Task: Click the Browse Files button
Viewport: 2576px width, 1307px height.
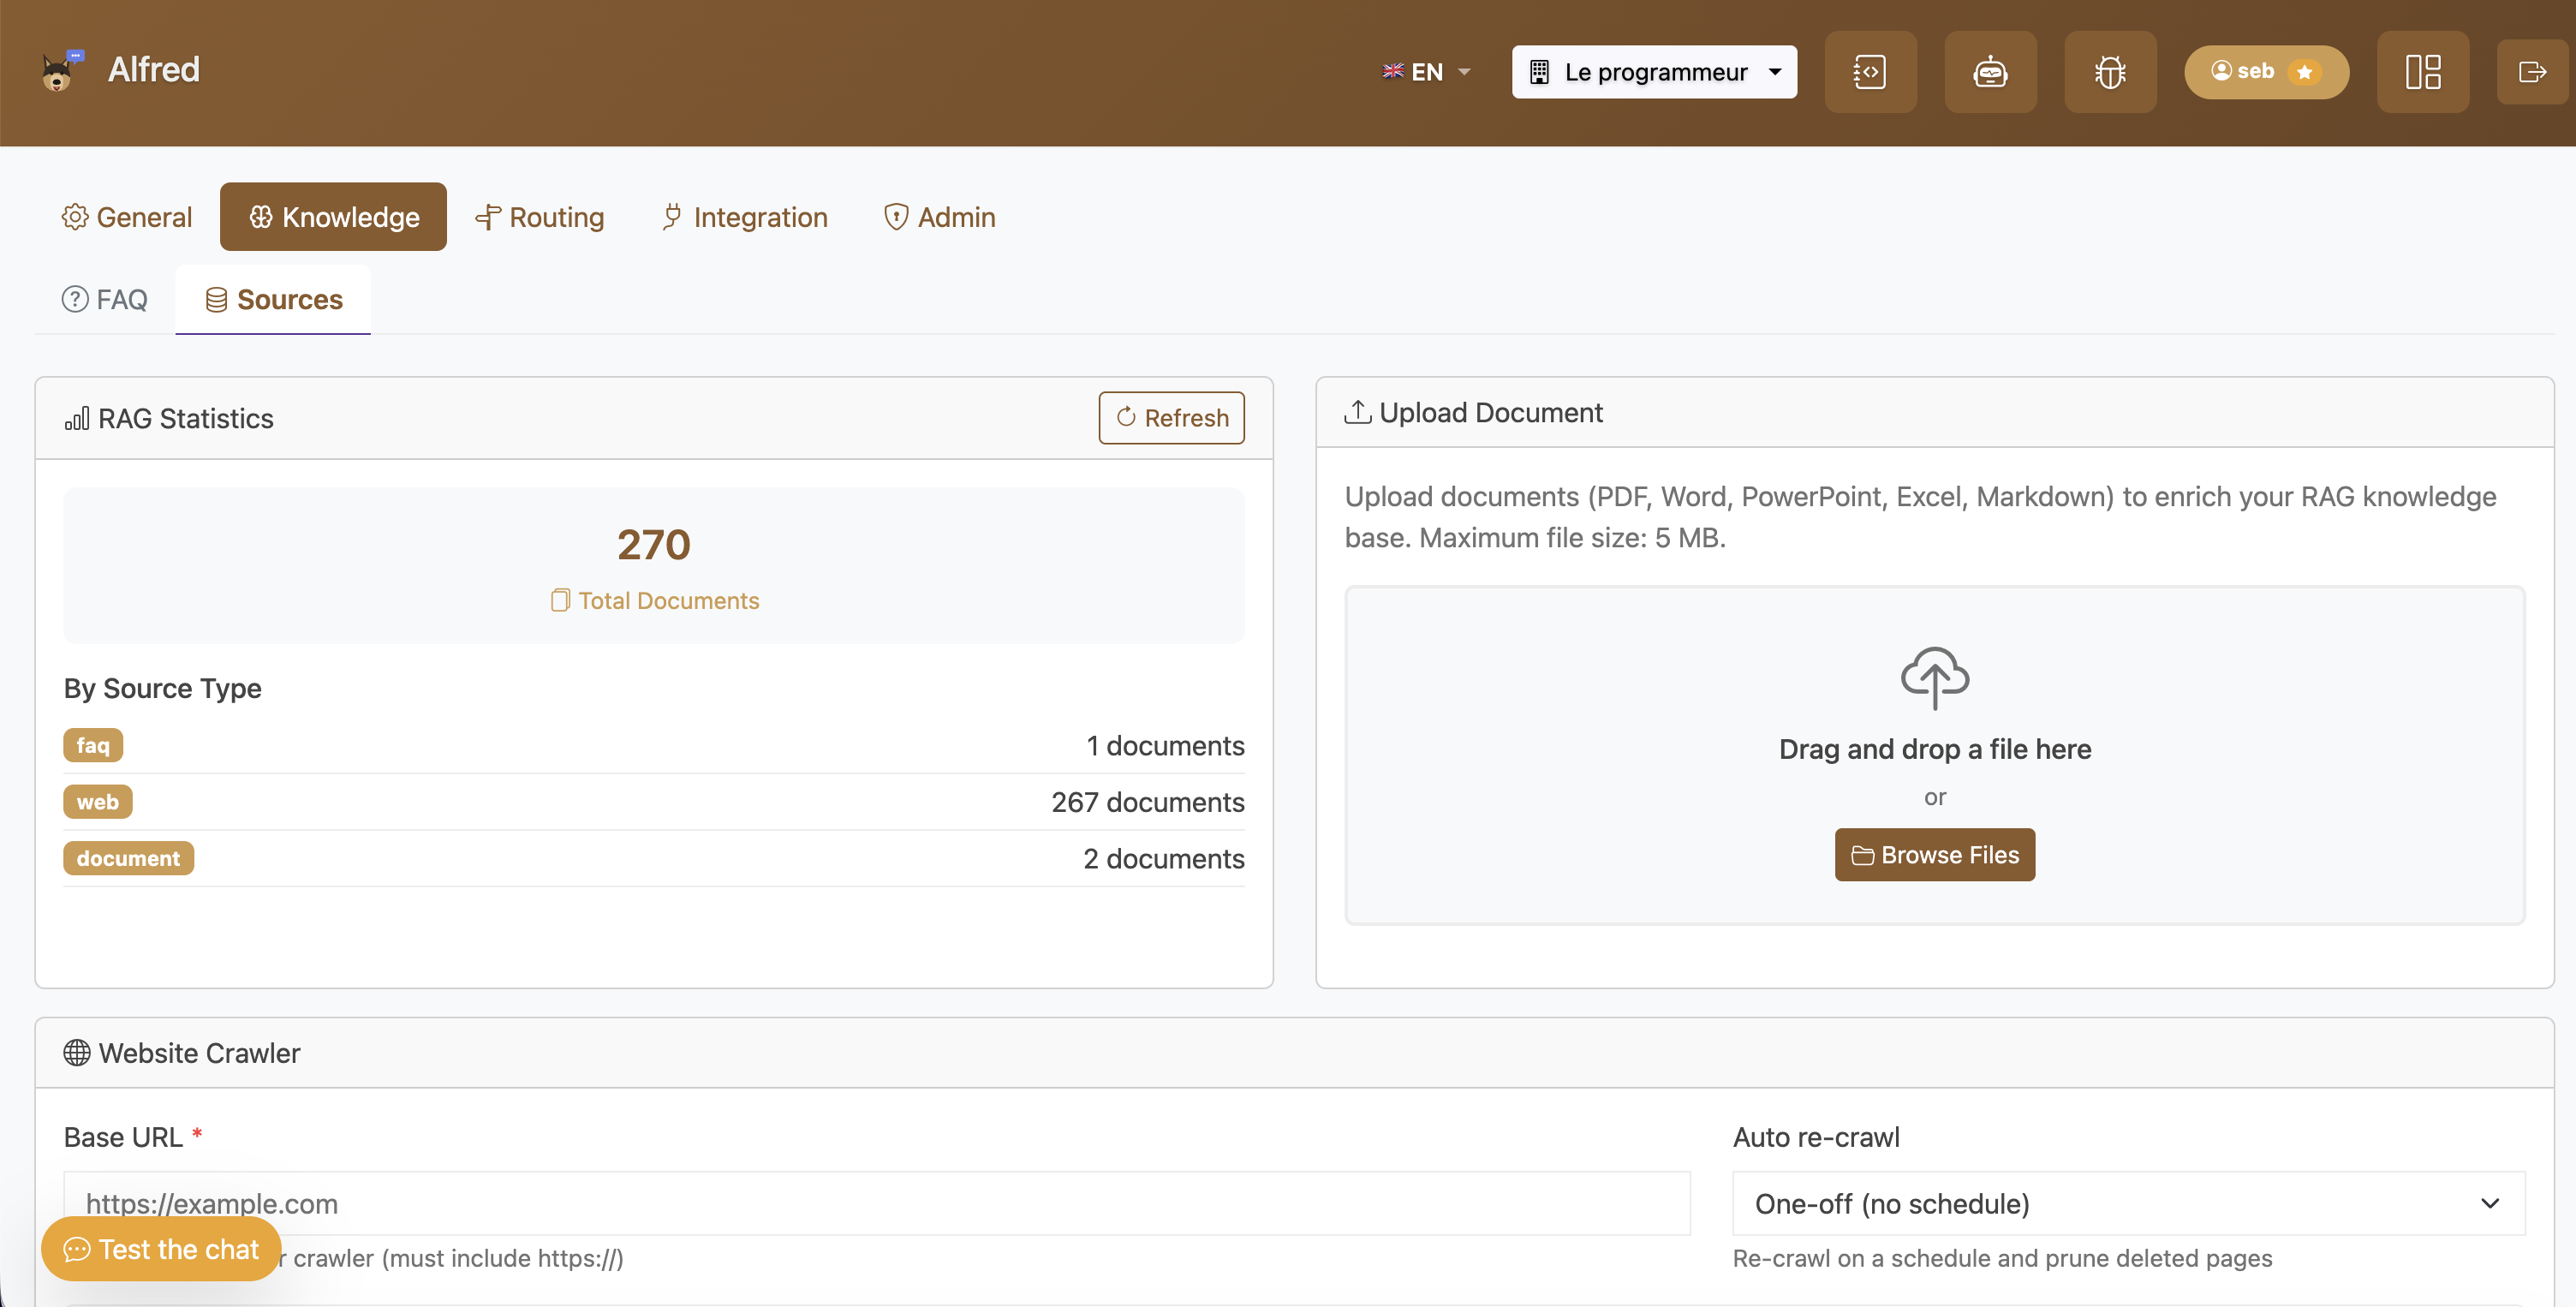Action: (1935, 854)
